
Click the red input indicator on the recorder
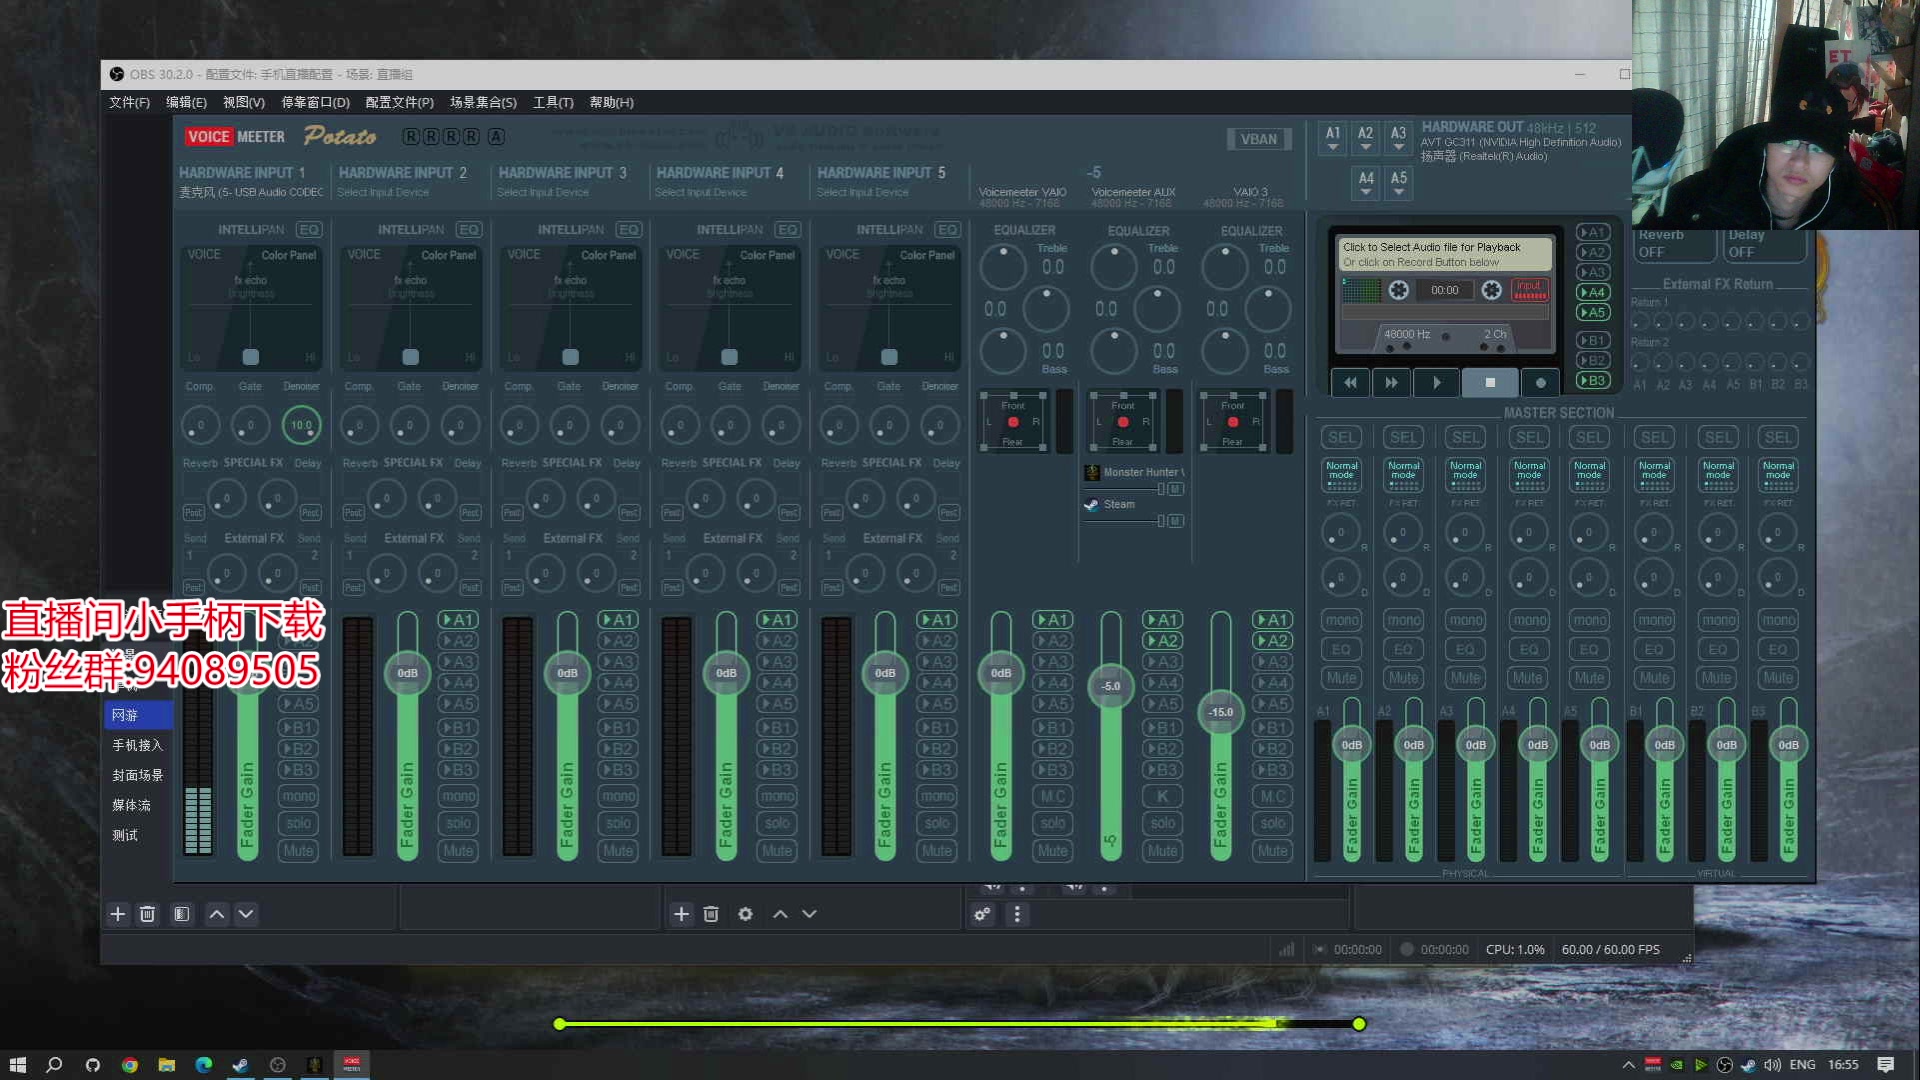(1529, 290)
